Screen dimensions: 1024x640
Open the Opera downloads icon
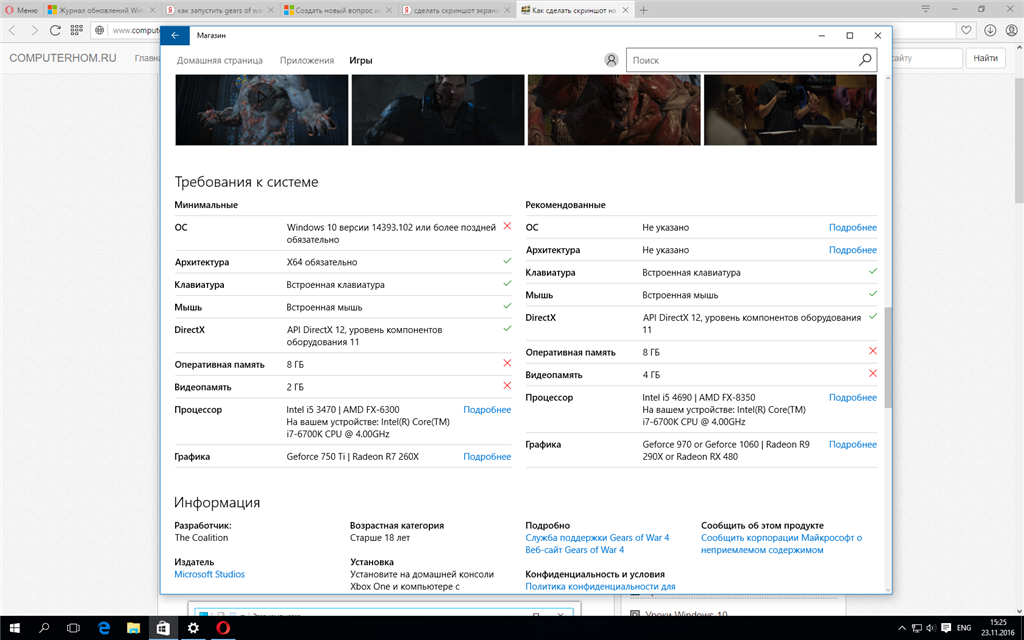990,30
